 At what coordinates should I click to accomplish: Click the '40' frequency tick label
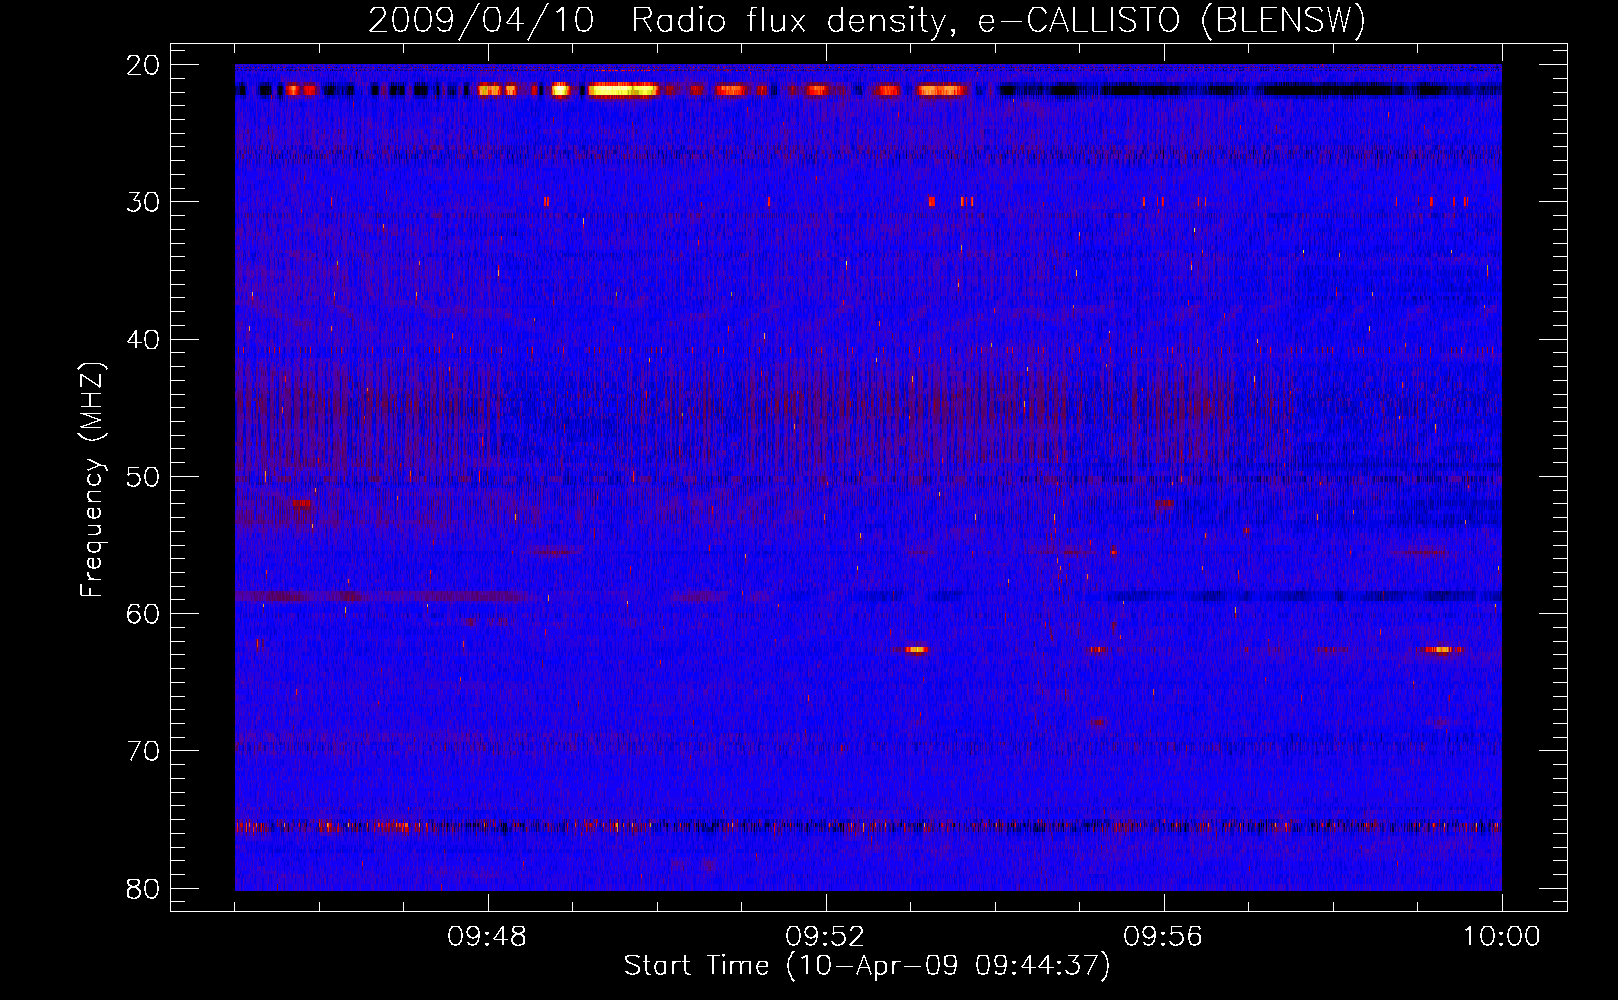[144, 340]
